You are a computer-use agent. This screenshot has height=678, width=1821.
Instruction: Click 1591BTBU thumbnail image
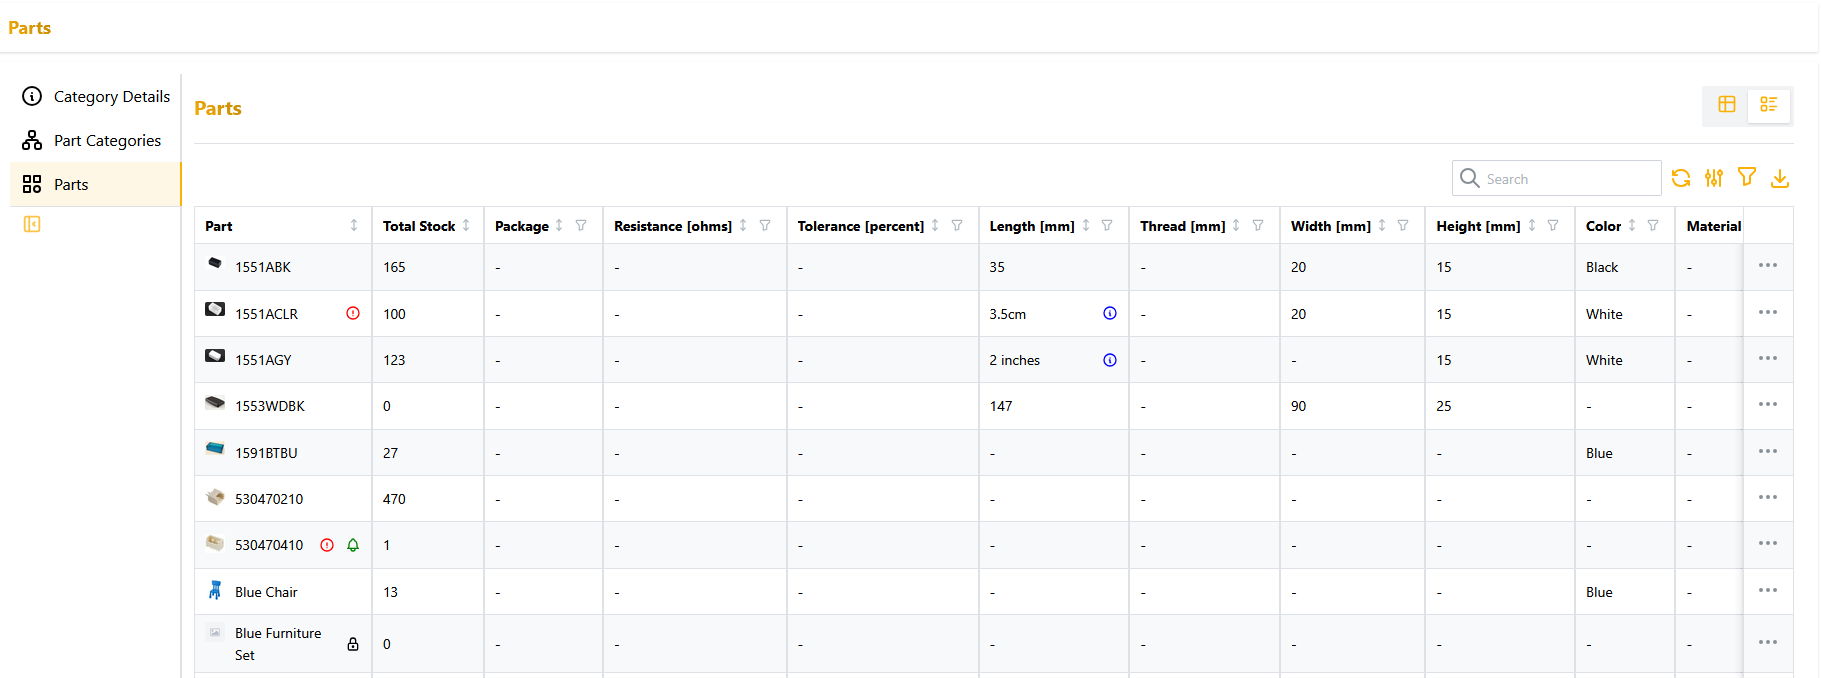click(215, 449)
